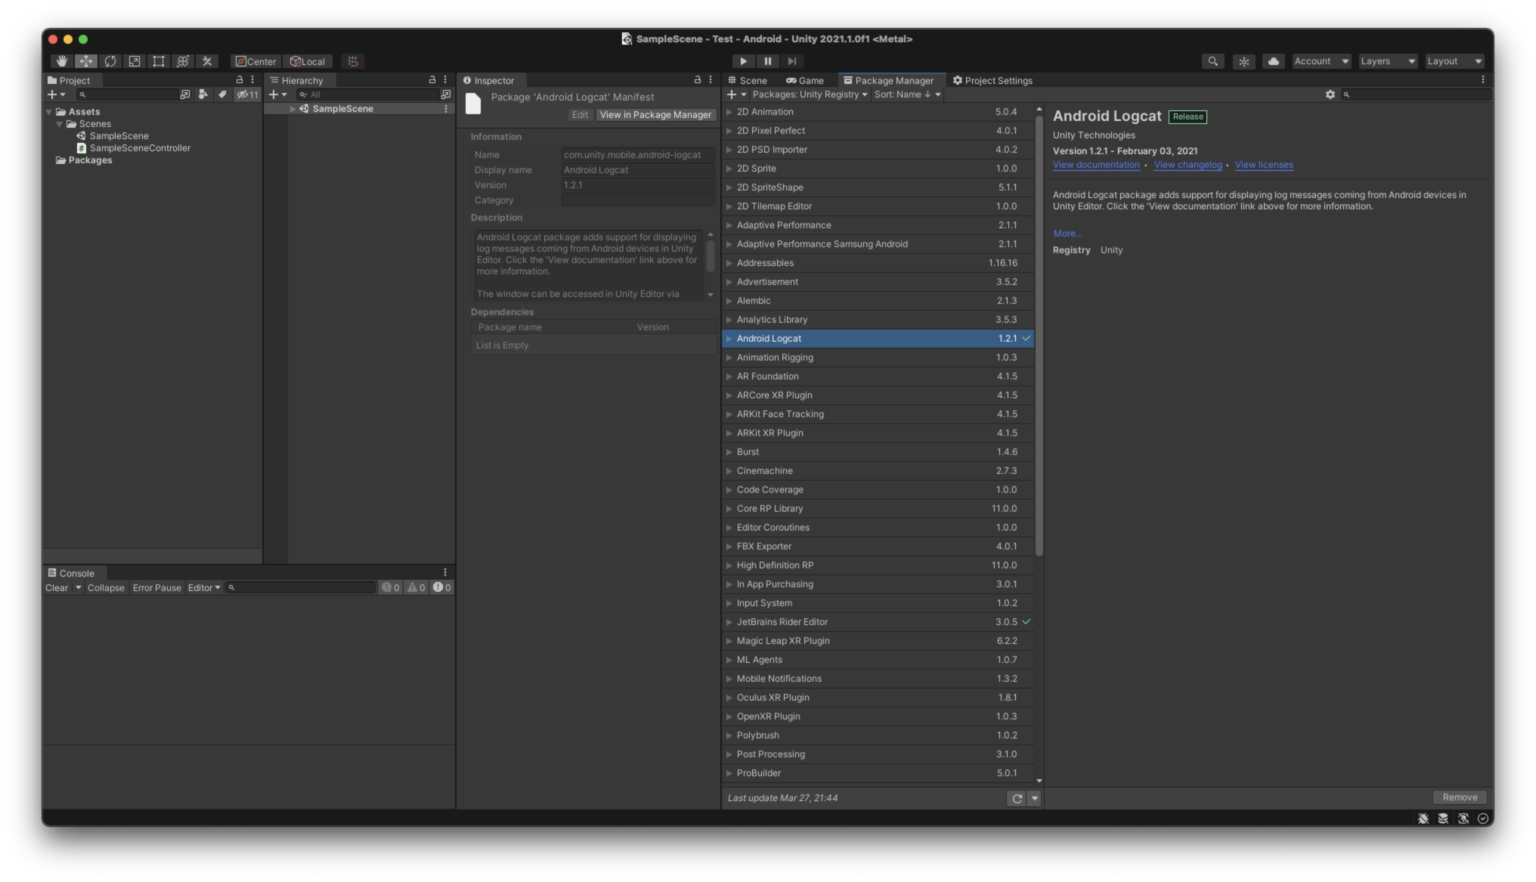Select the Move tool
1536x882 pixels.
86,61
